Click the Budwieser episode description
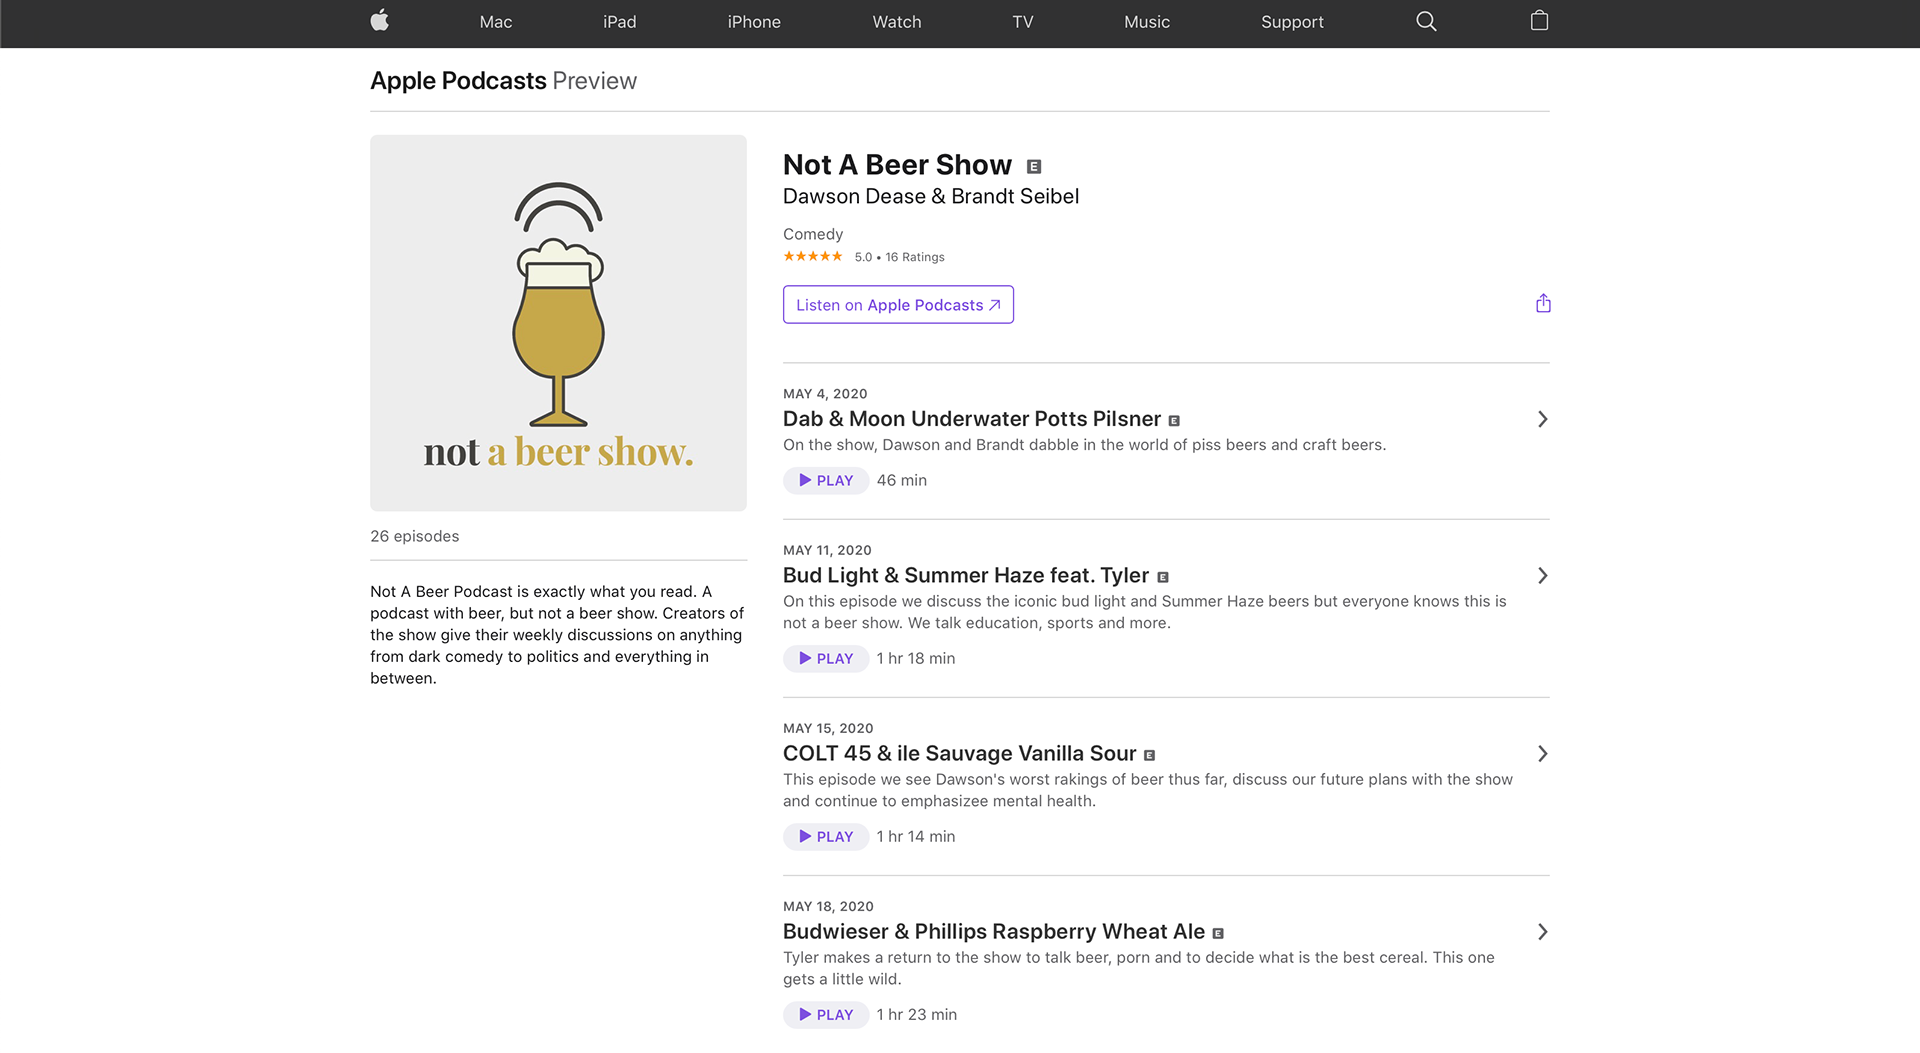 (x=1139, y=968)
